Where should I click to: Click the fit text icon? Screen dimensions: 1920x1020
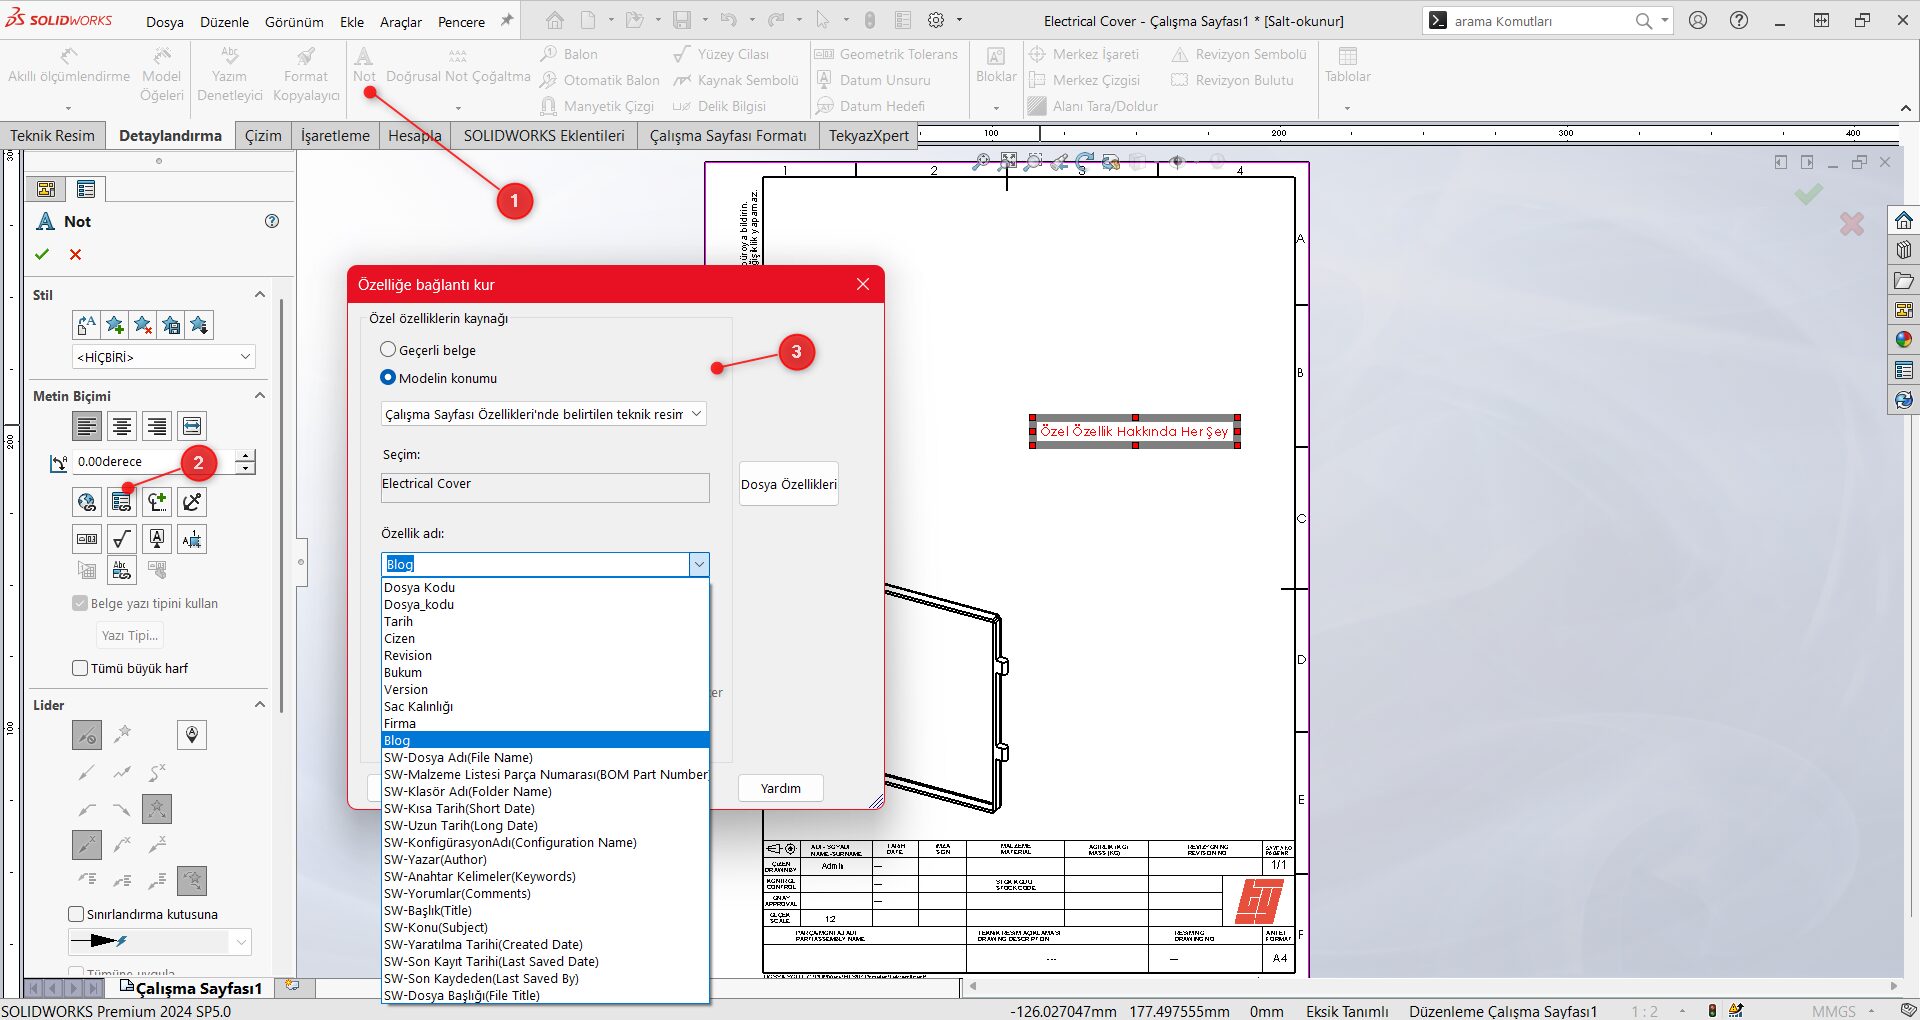pyautogui.click(x=192, y=427)
